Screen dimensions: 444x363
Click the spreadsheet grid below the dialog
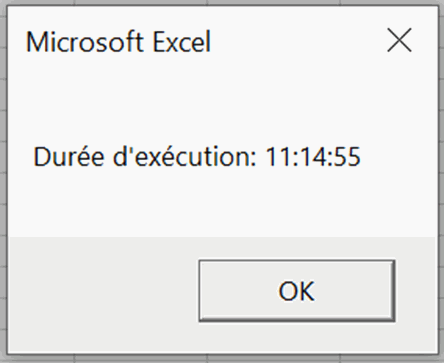[x=220, y=359]
